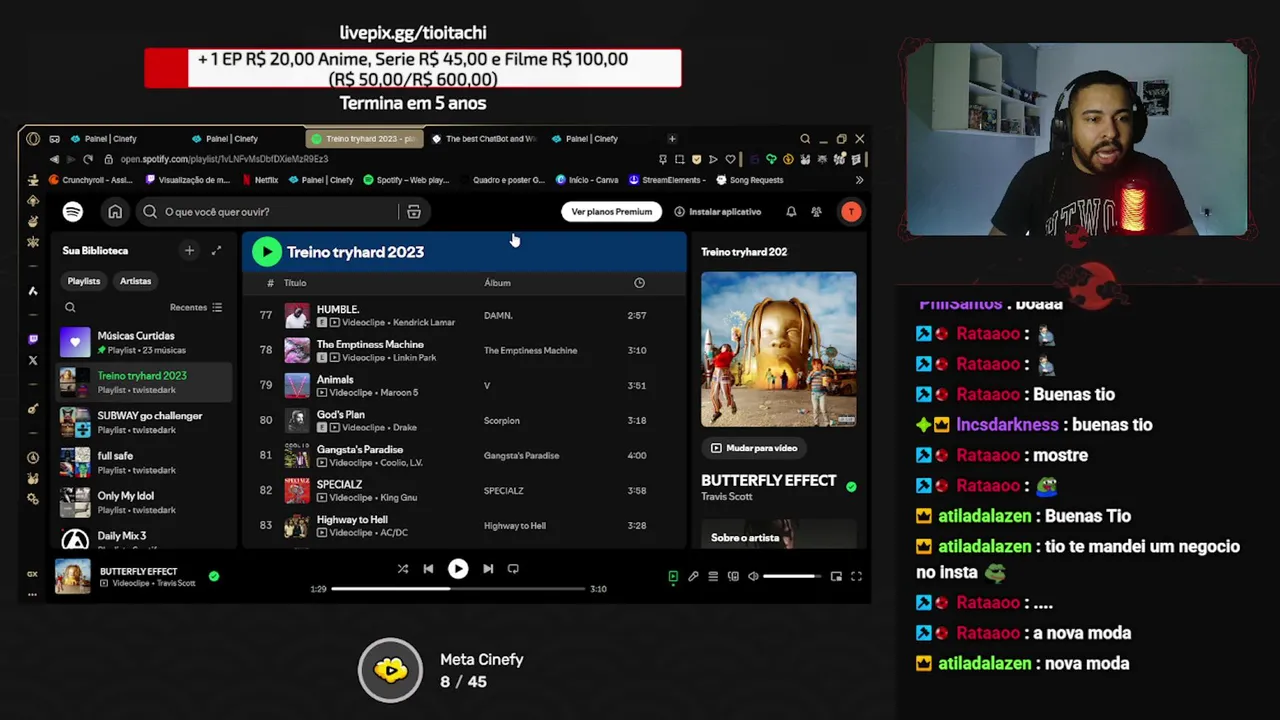This screenshot has height=720, width=1280.
Task: Switch to Treino tryhard 2023 browser tab
Action: 364,139
